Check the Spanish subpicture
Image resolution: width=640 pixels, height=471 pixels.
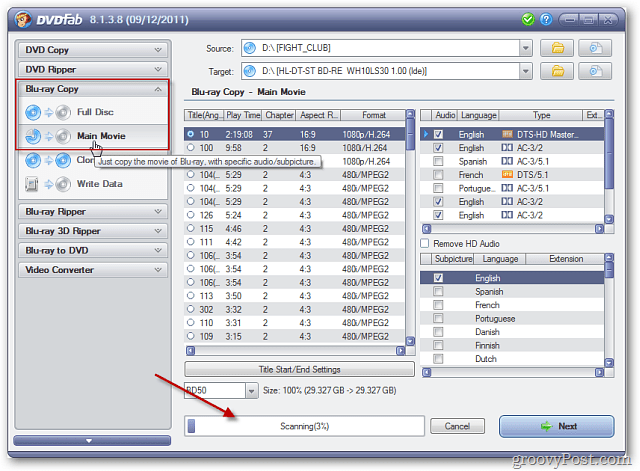coord(438,291)
